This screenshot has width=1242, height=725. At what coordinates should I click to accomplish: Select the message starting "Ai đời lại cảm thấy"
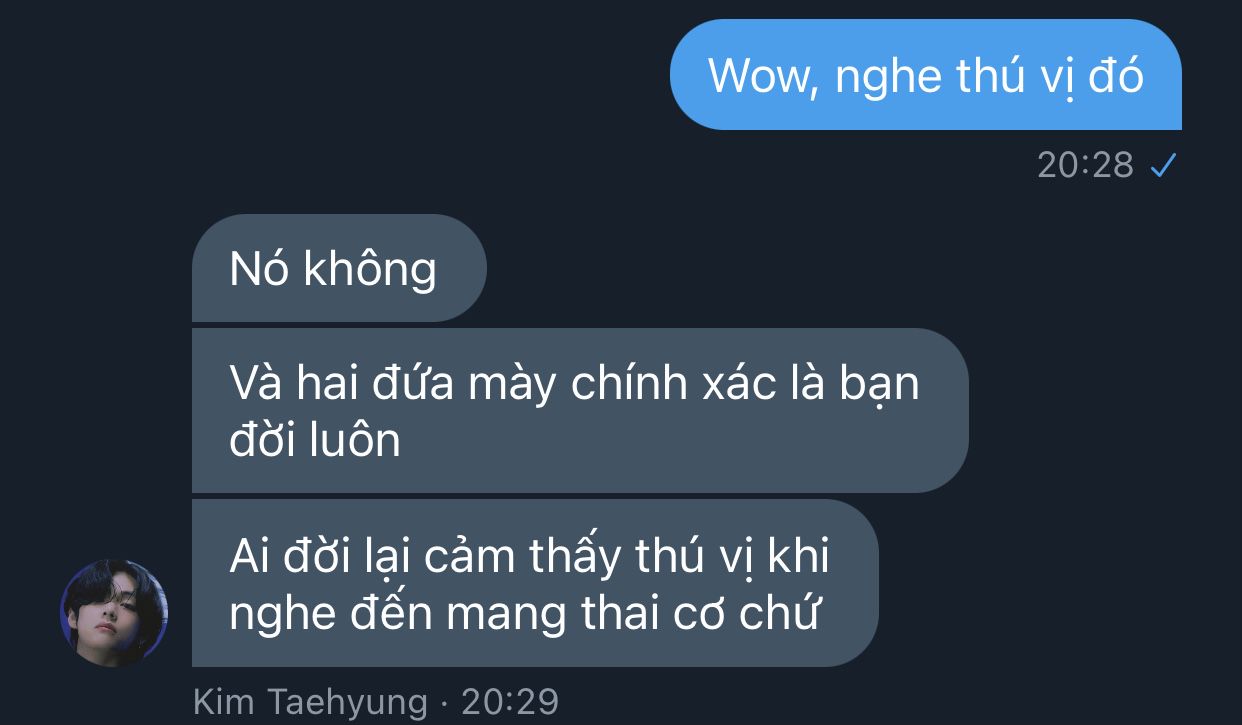tap(535, 583)
